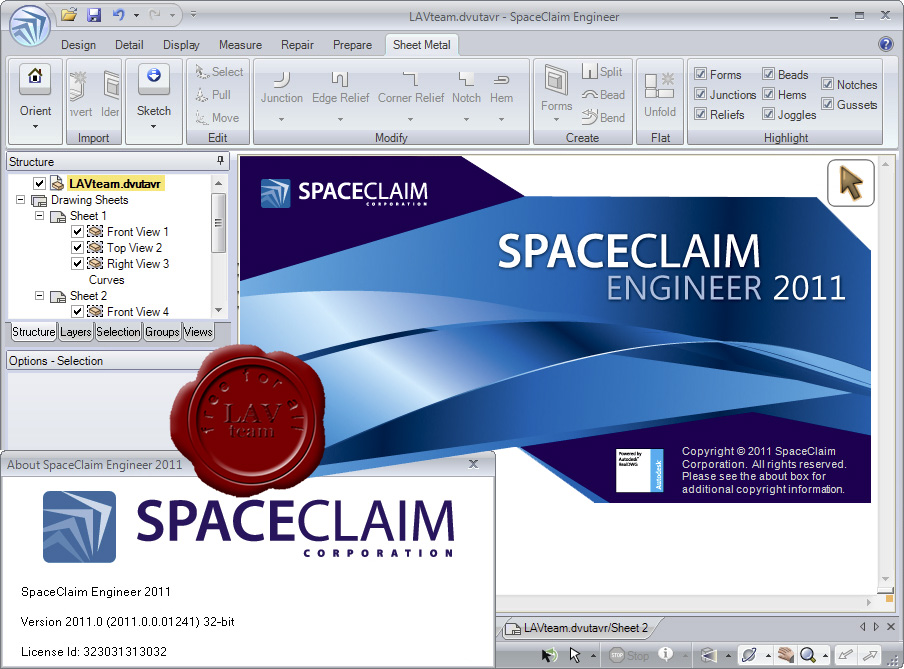Open the Display ribbon tab

pos(181,44)
